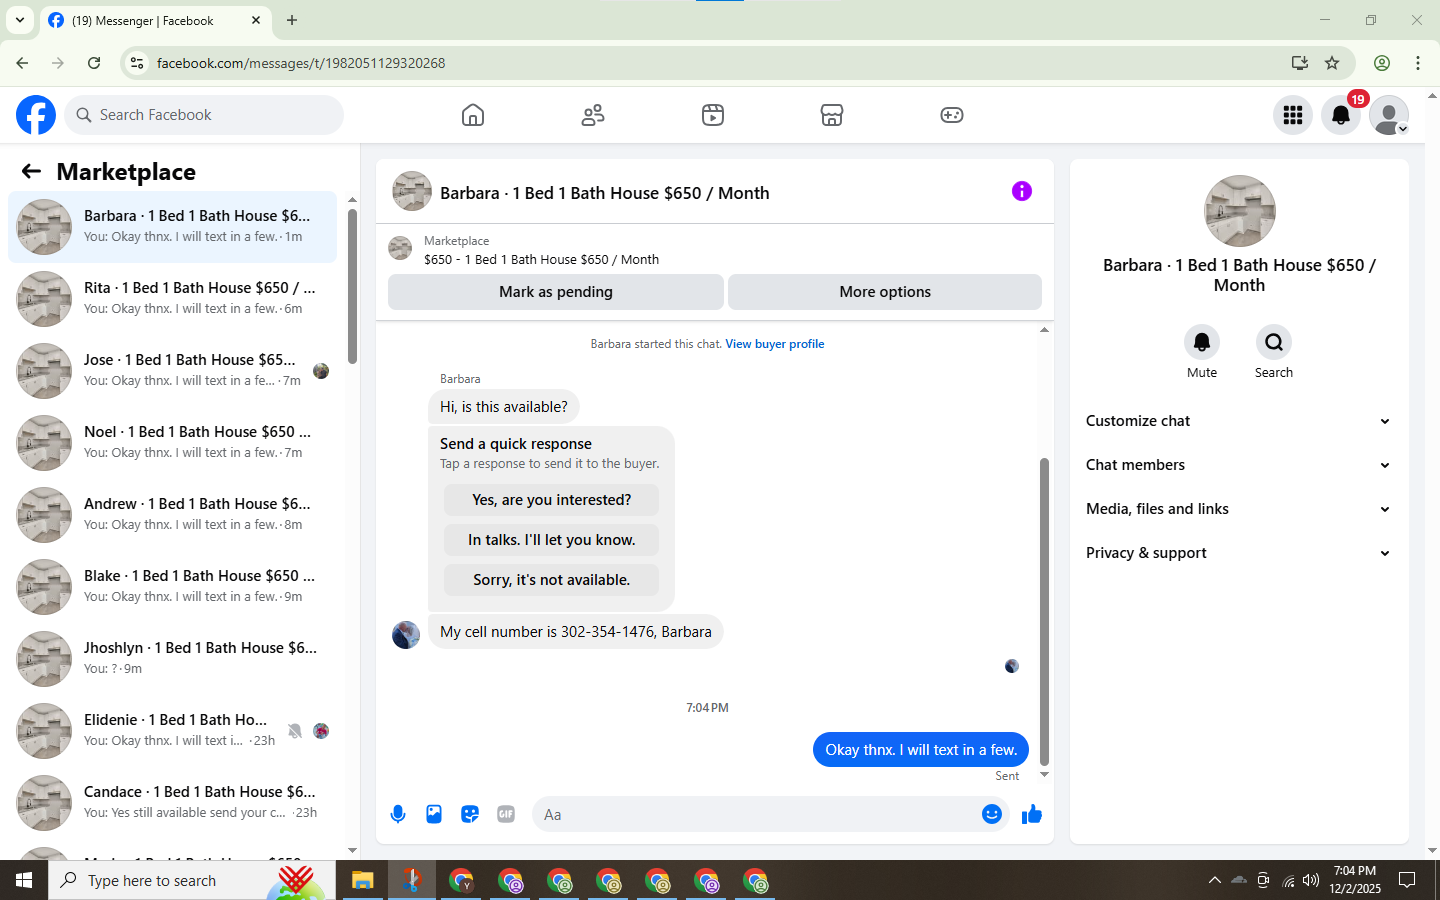Viewport: 1440px width, 900px height.
Task: Reload the page in the browser
Action: pyautogui.click(x=94, y=63)
